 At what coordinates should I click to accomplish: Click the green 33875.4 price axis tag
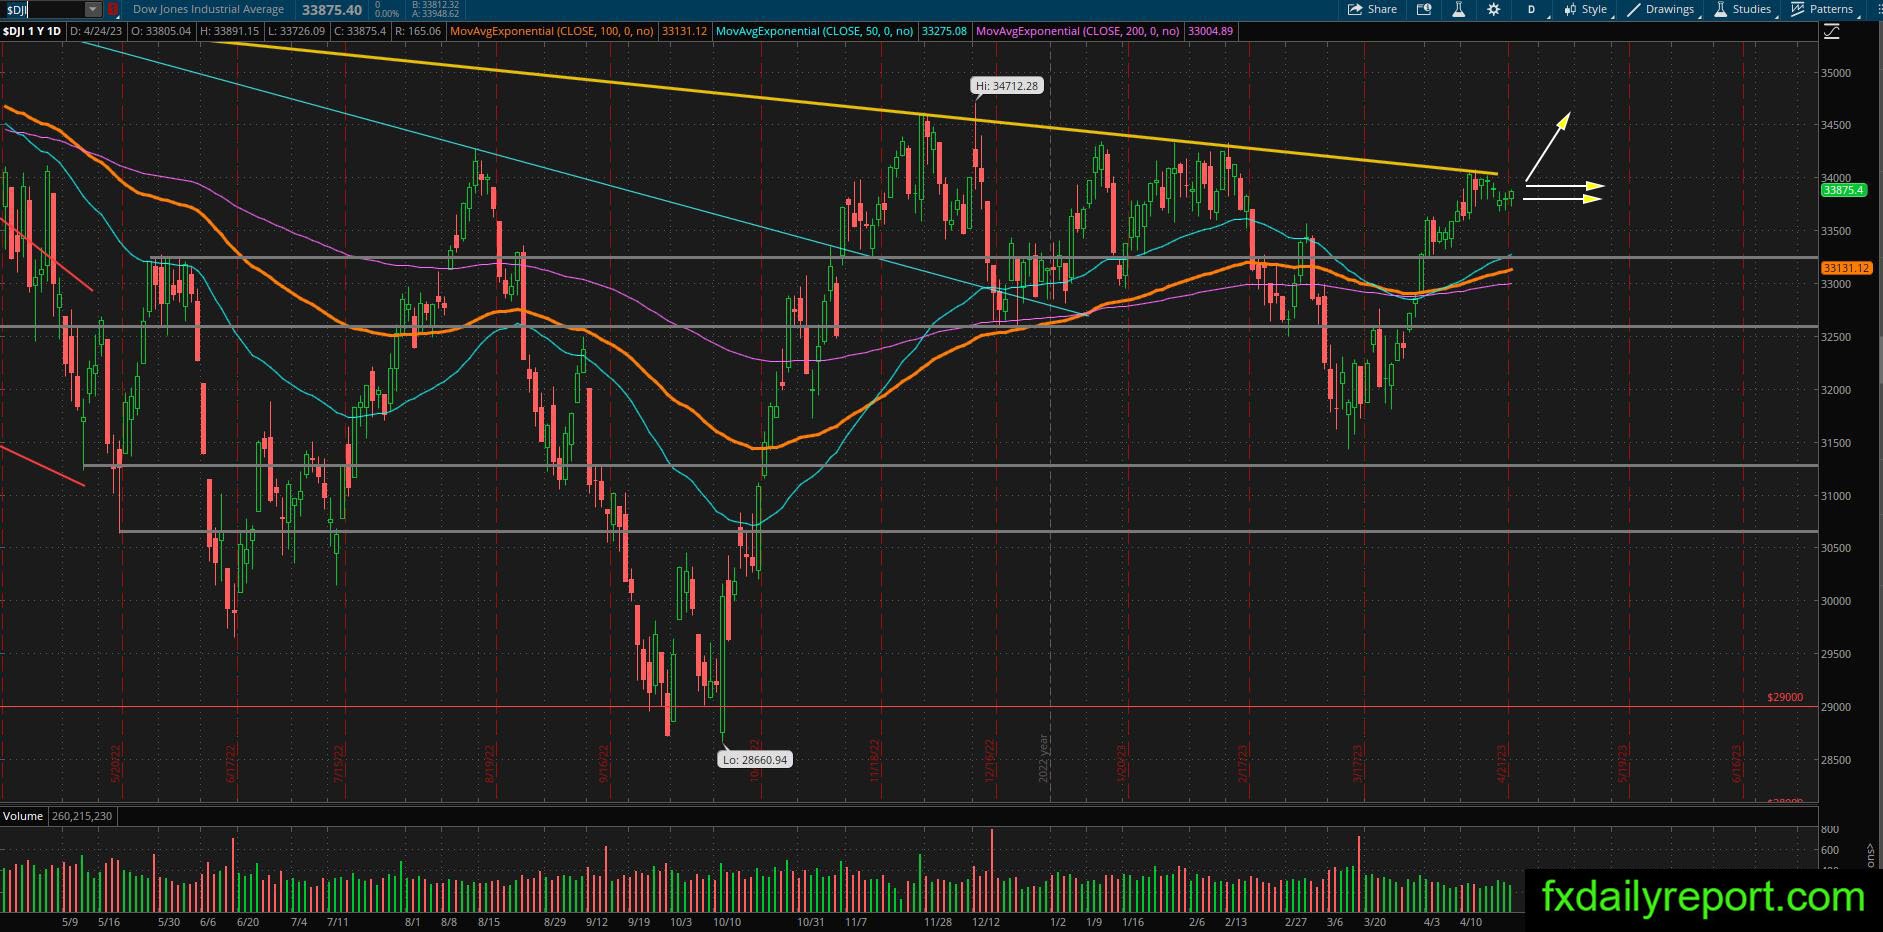tap(1843, 190)
